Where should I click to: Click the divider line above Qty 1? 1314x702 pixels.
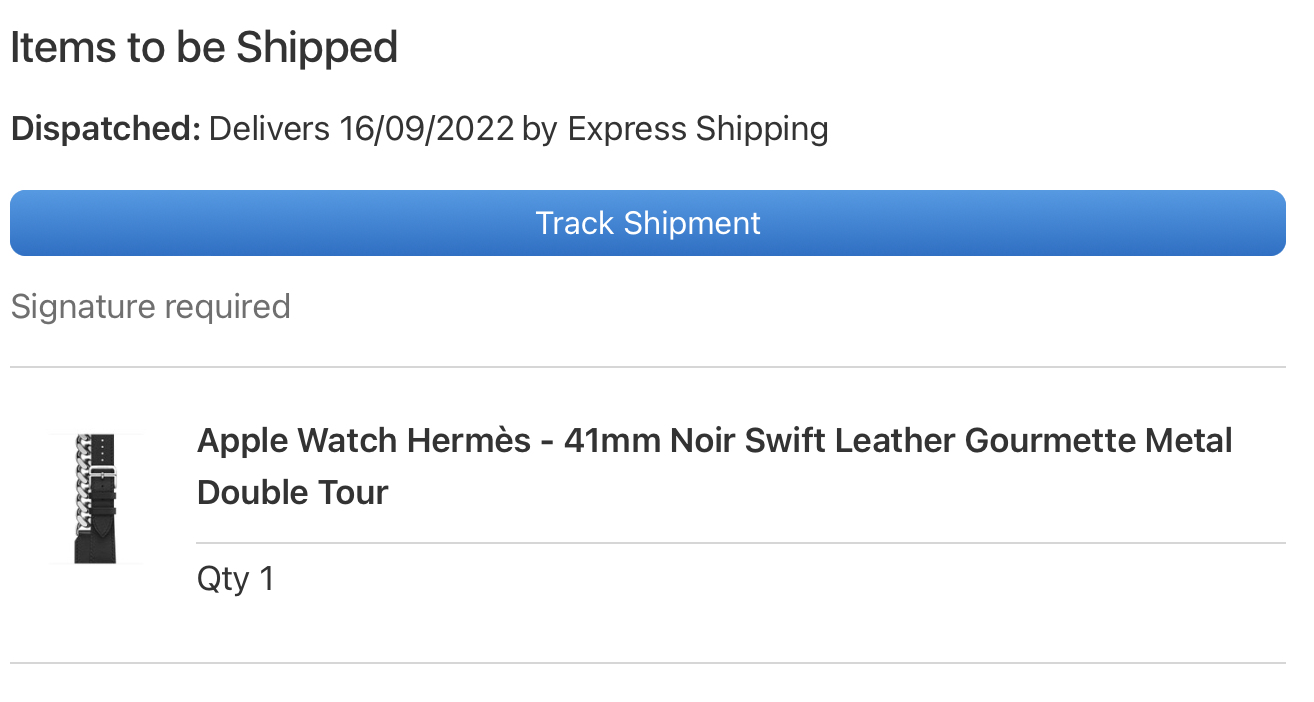[740, 543]
